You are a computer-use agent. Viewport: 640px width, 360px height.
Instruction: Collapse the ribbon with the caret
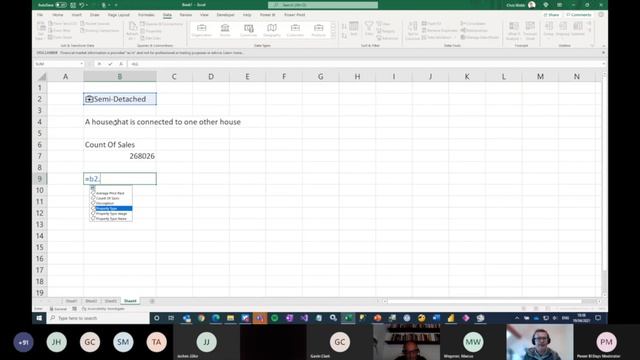coord(604,46)
